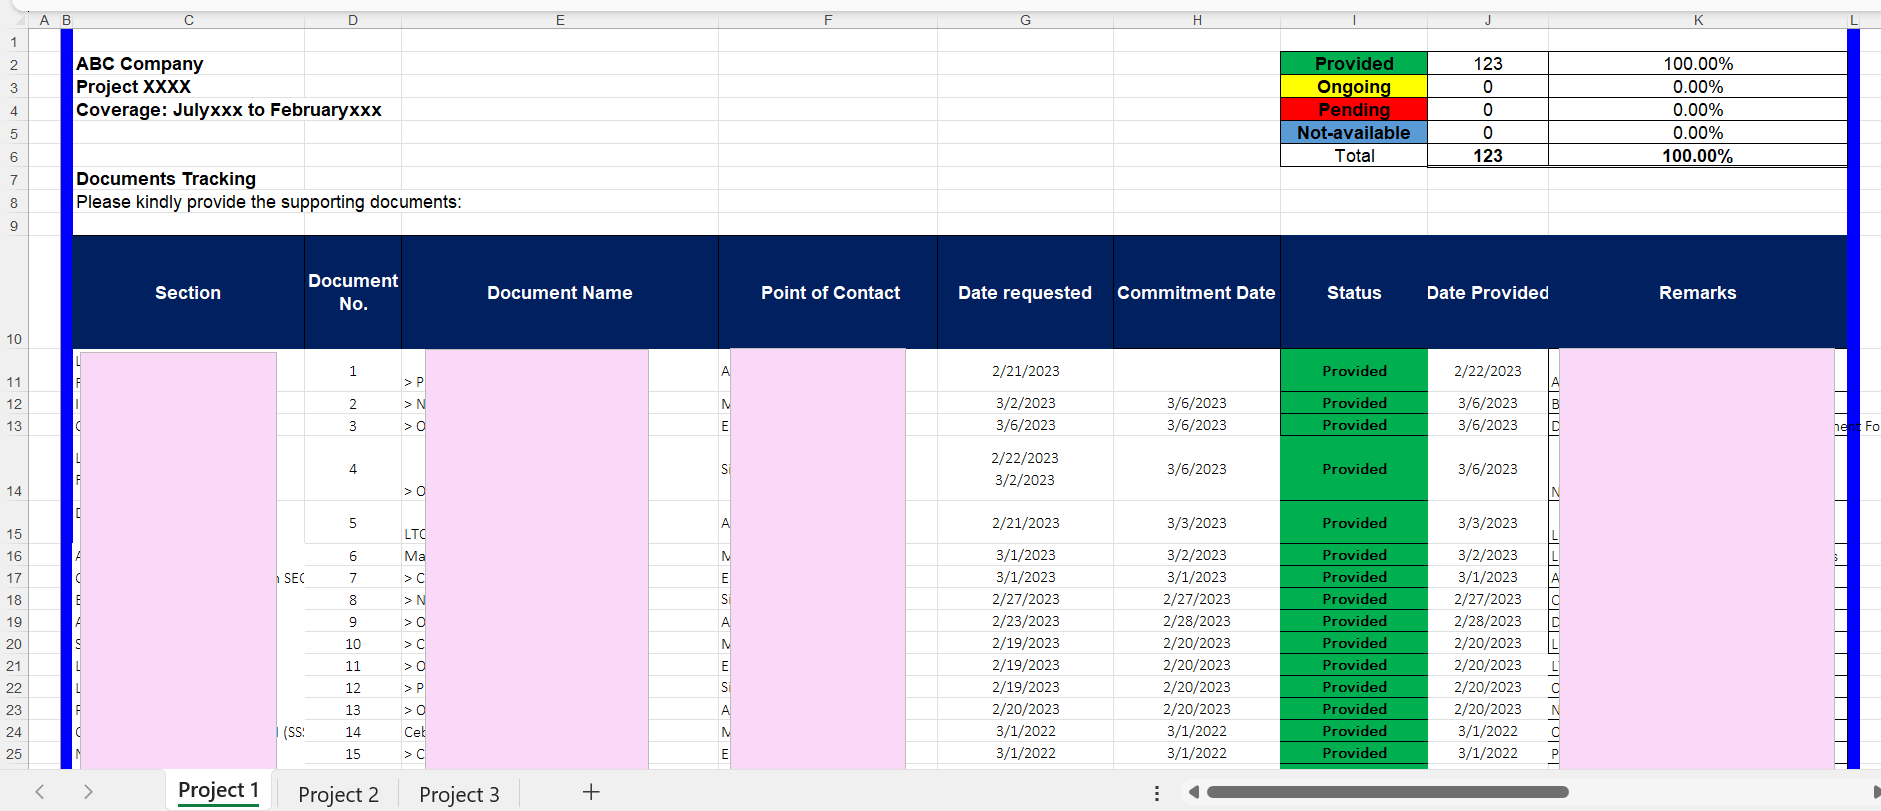
Task: Select column I header
Action: (x=1354, y=20)
